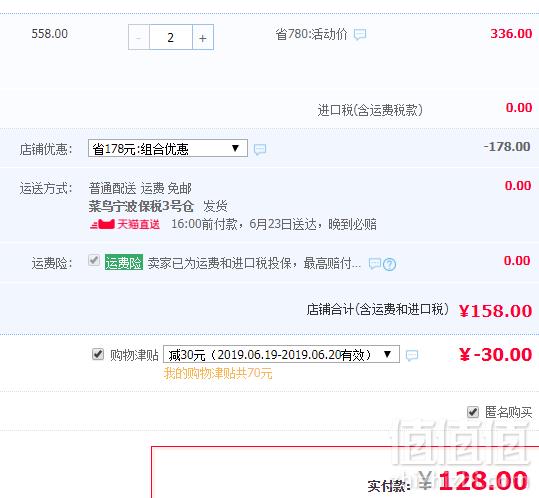Click 菜鸟宁波保税3号仓 warehouse text
The width and height of the screenshot is (539, 498).
pyautogui.click(x=141, y=206)
